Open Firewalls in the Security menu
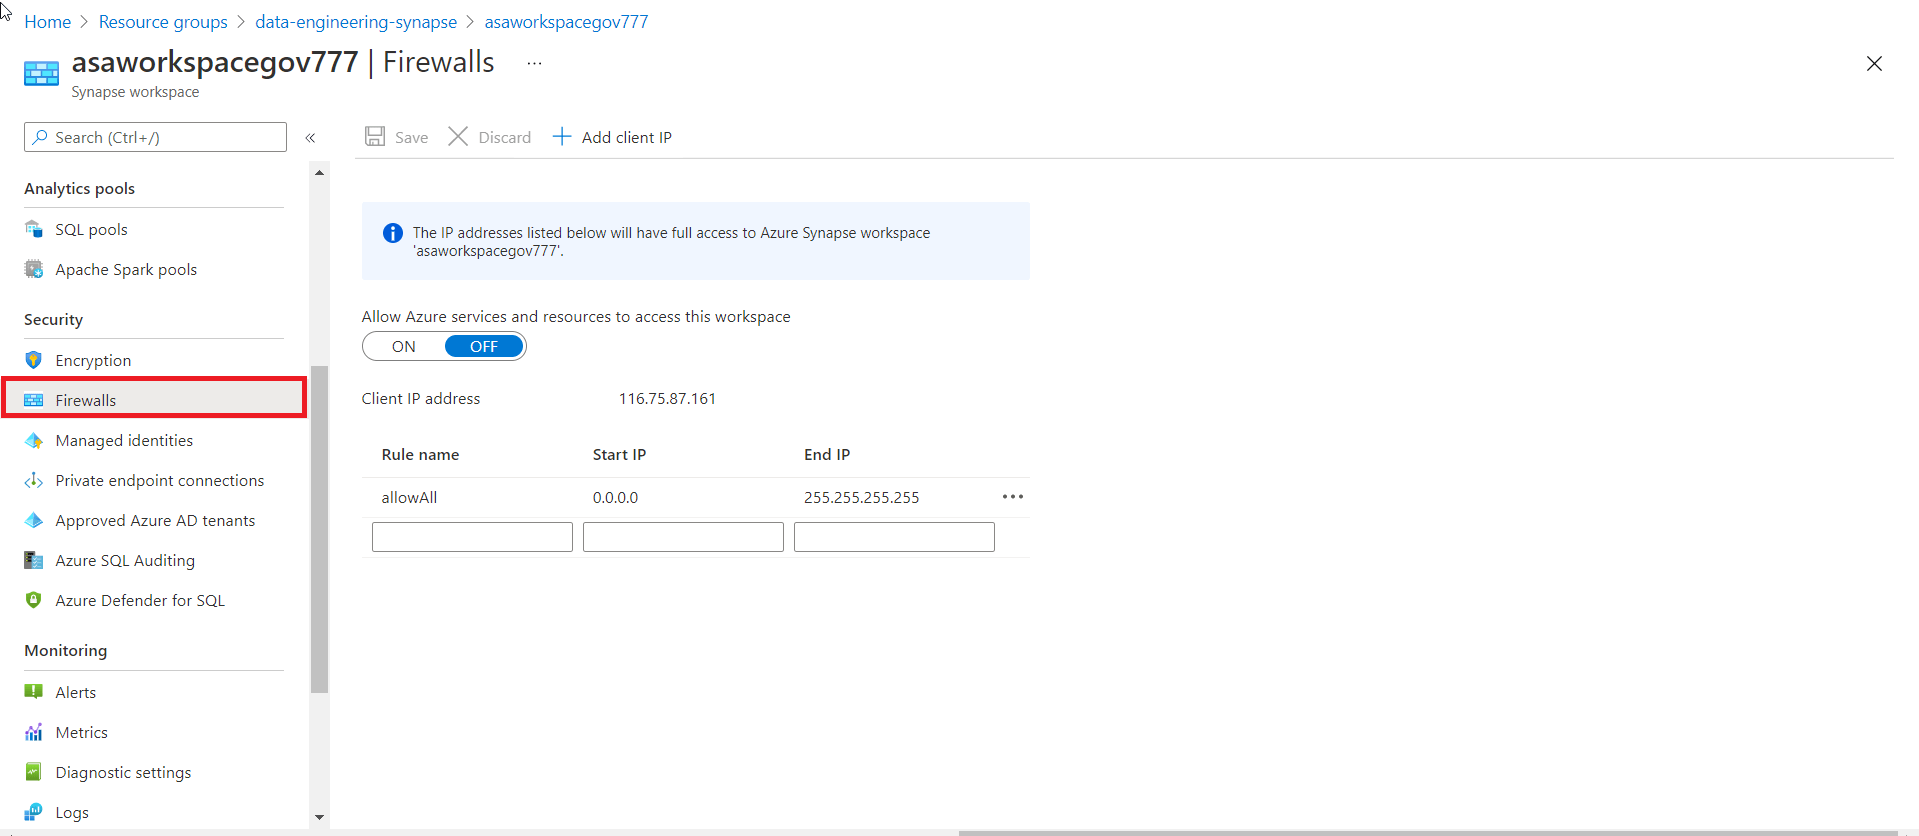Viewport: 1919px width, 836px height. (x=86, y=400)
